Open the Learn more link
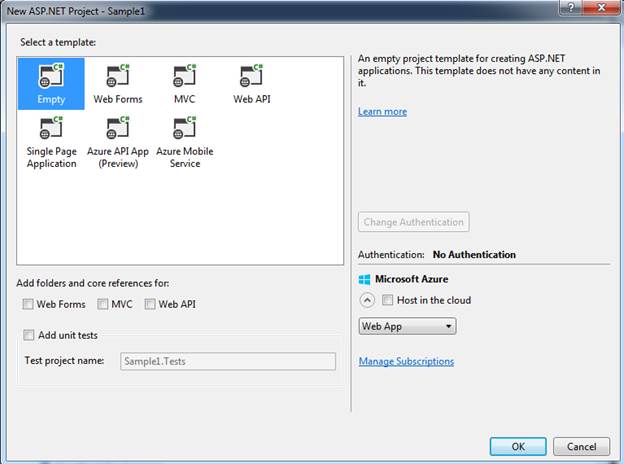624x464 pixels. [382, 112]
